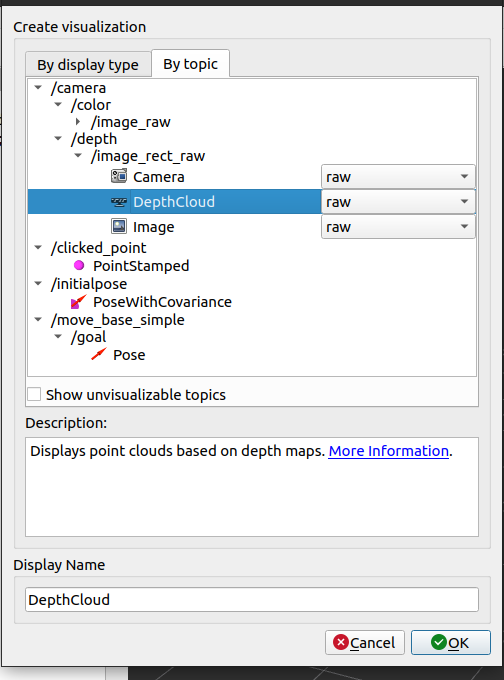Click the /color topic label

click(91, 105)
